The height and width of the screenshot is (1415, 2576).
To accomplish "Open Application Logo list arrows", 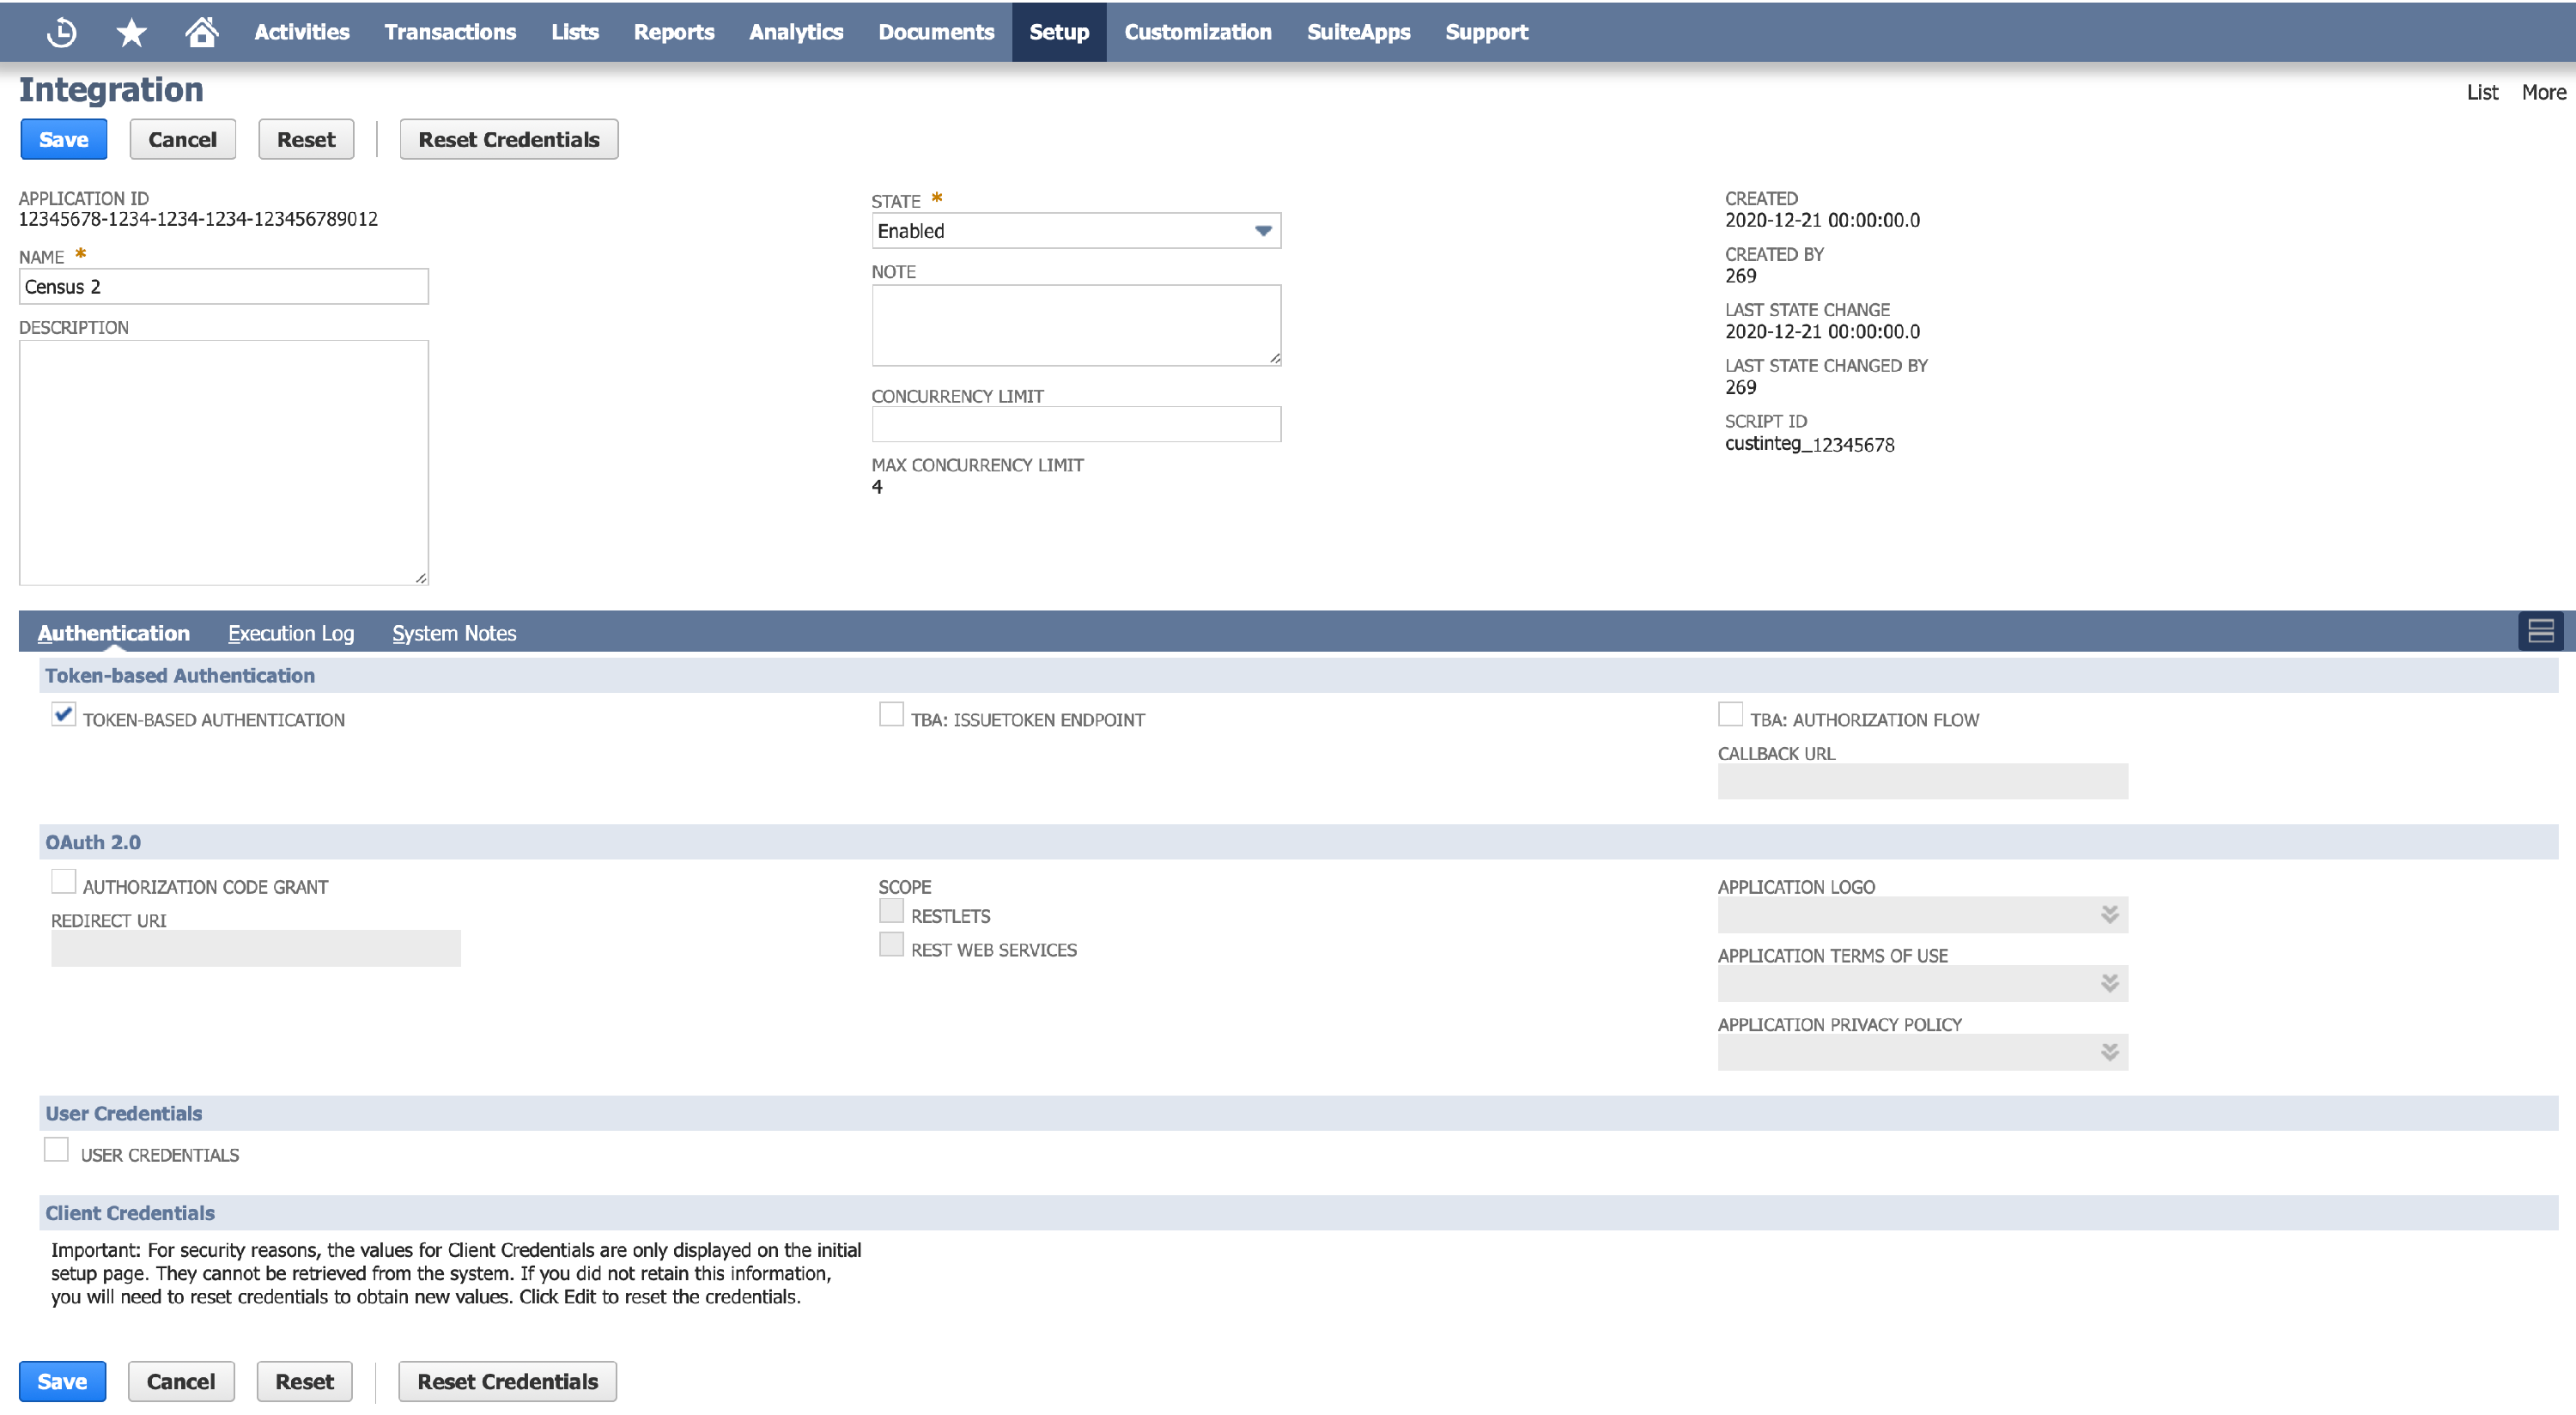I will [2109, 915].
